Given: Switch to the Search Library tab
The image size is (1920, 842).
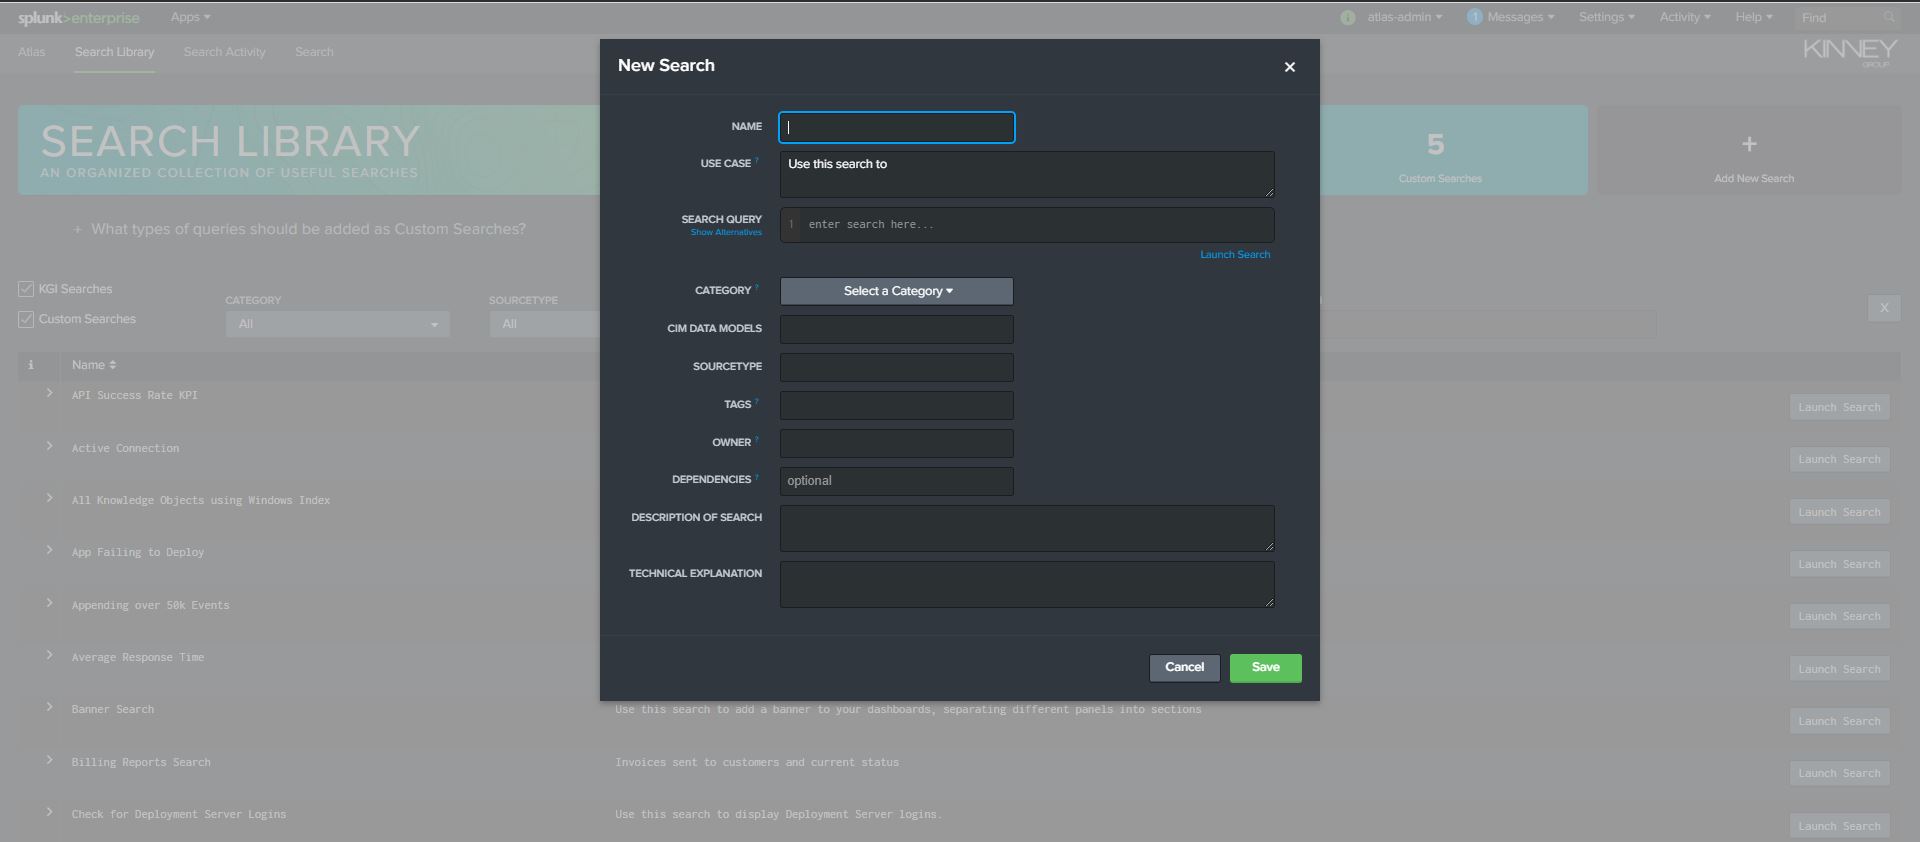Looking at the screenshot, I should 115,52.
